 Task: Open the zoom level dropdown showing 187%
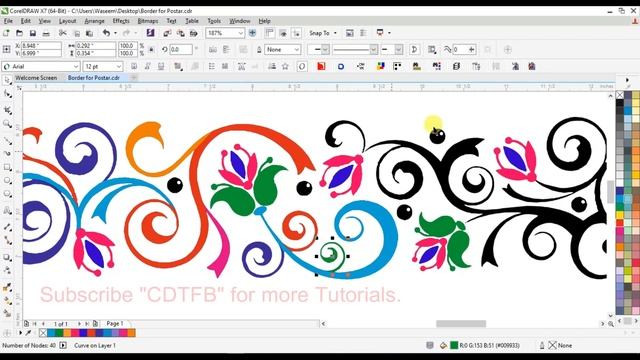tap(240, 33)
